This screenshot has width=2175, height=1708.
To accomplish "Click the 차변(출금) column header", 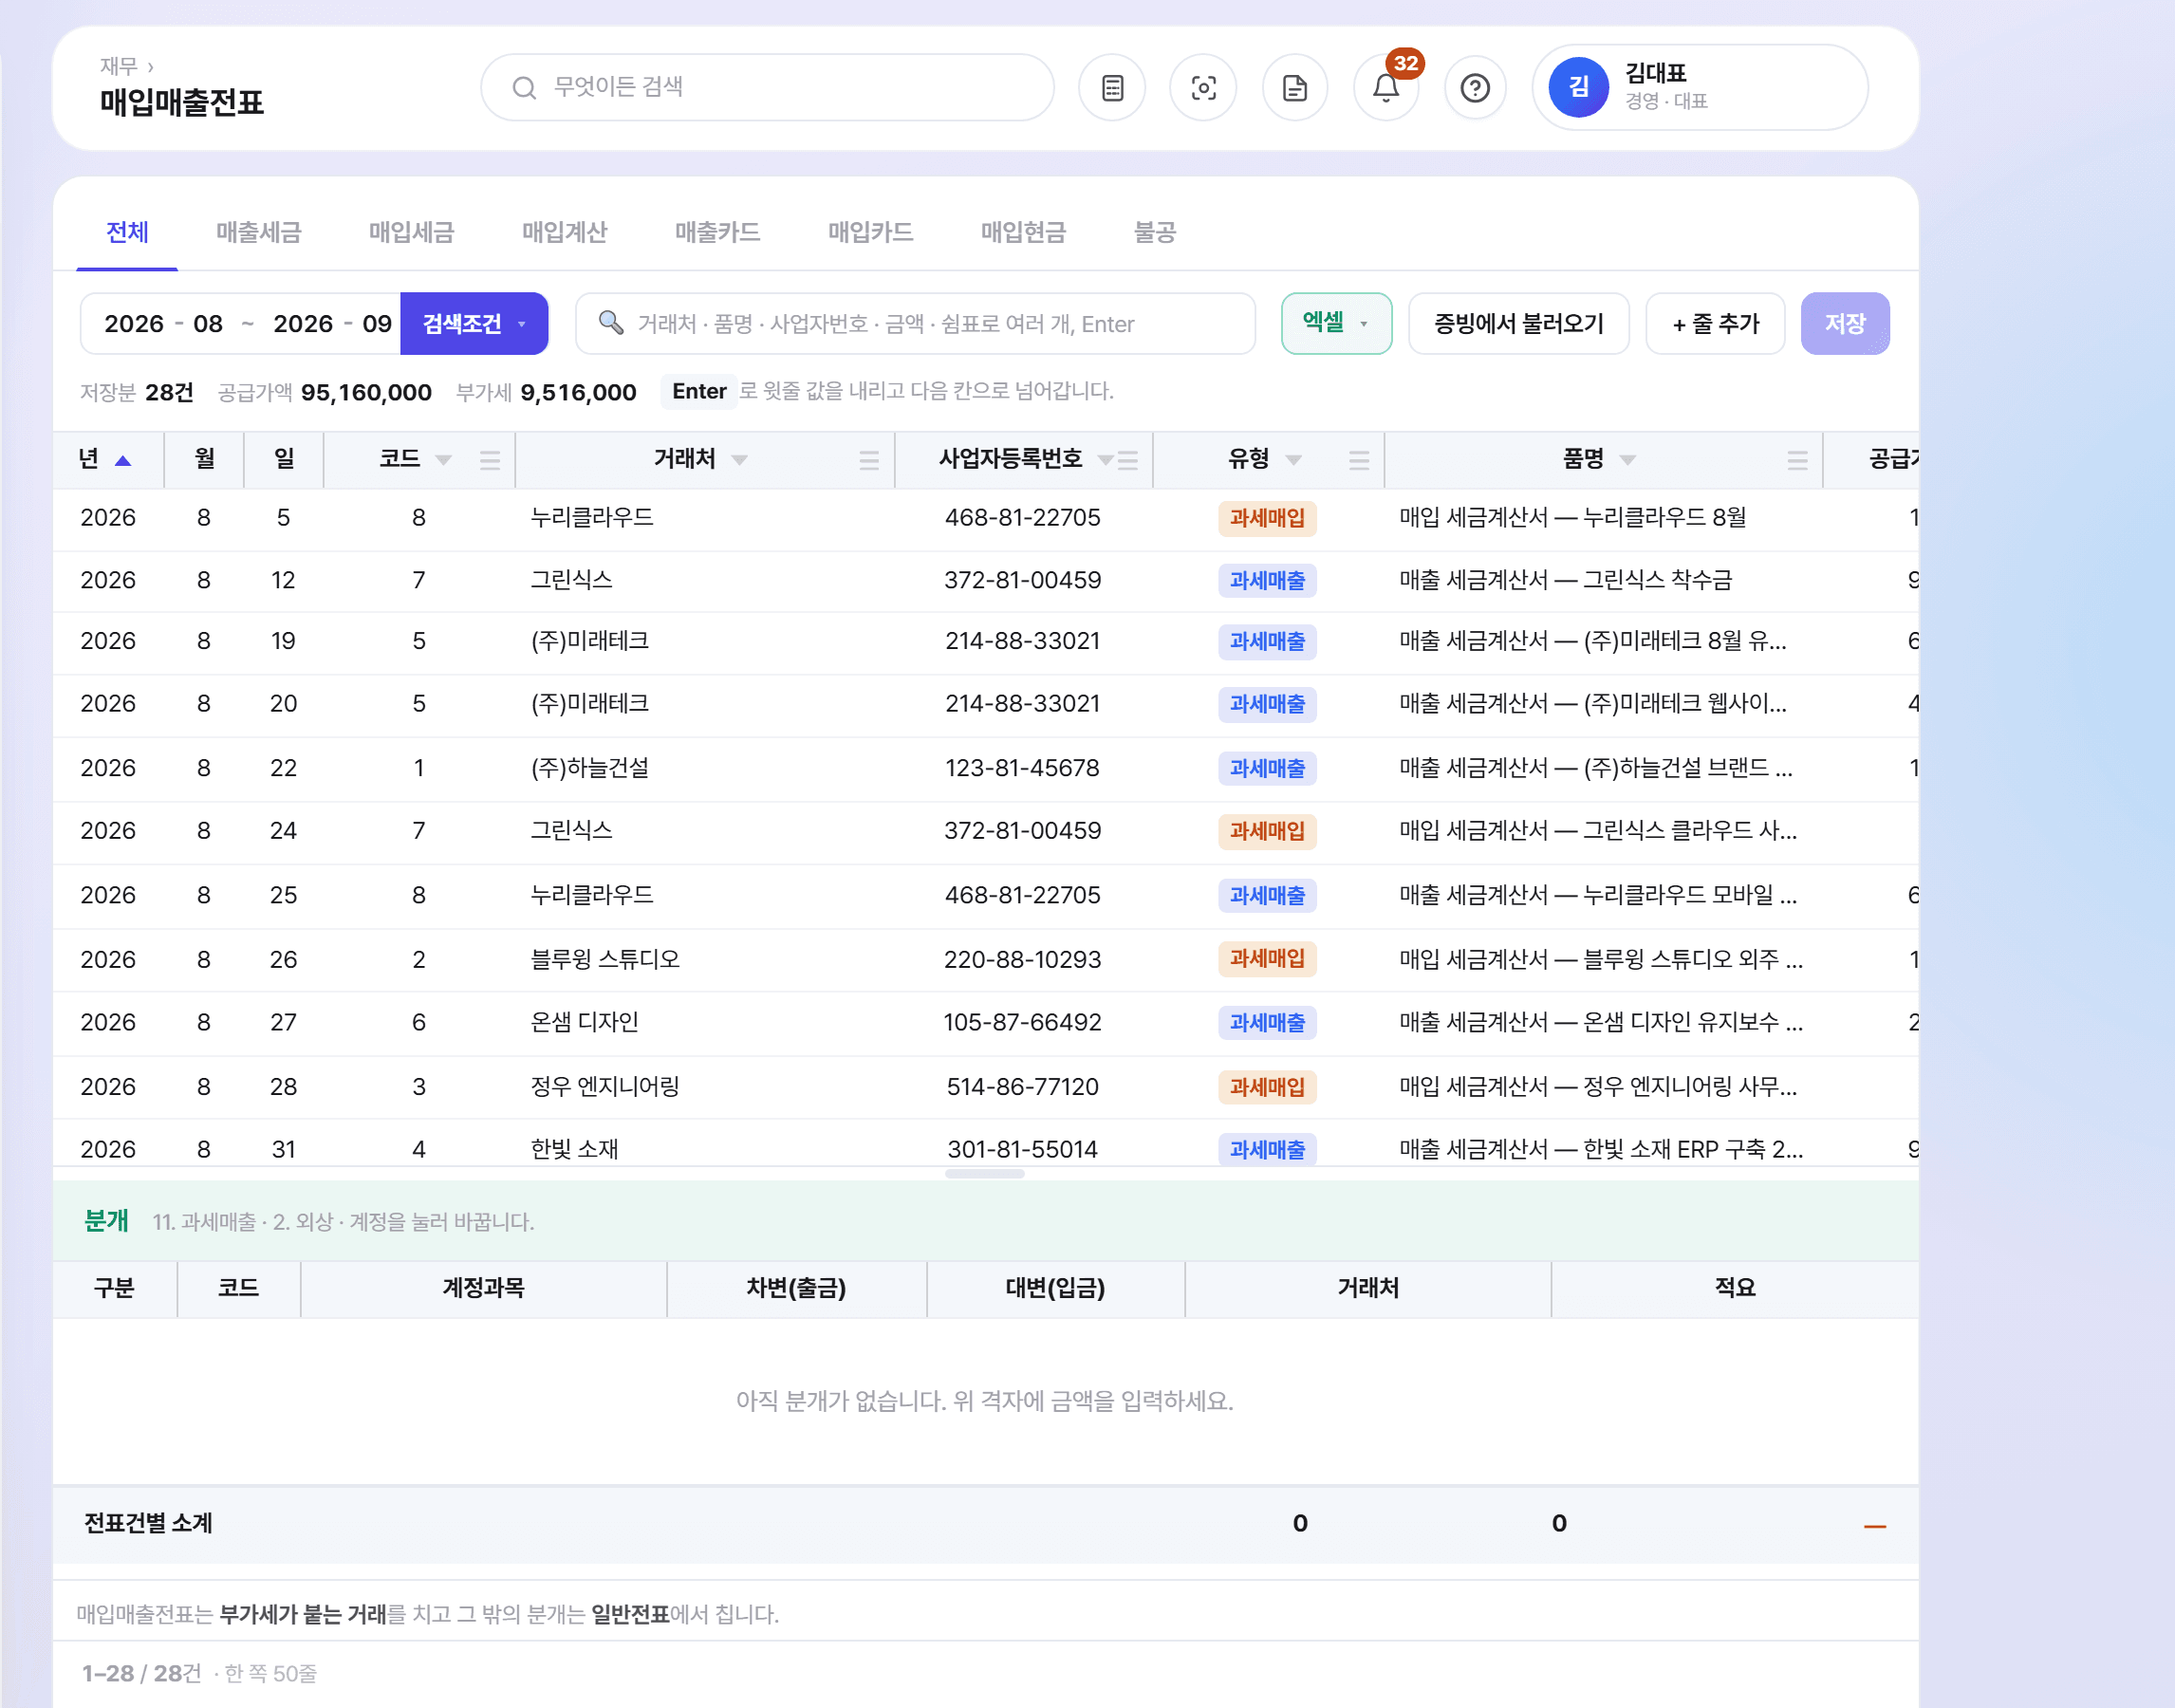I will coord(796,1288).
